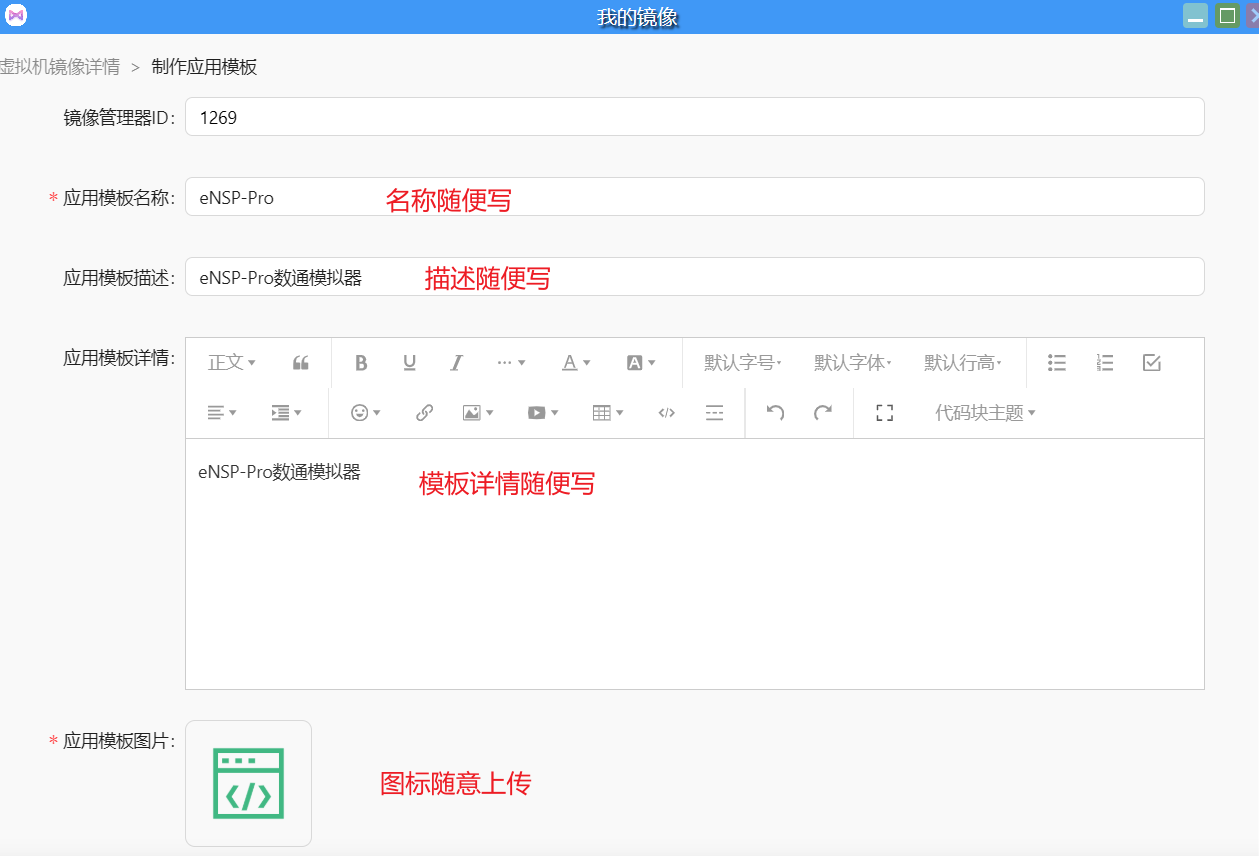
Task: Open the indent options dropdown
Action: 286,413
